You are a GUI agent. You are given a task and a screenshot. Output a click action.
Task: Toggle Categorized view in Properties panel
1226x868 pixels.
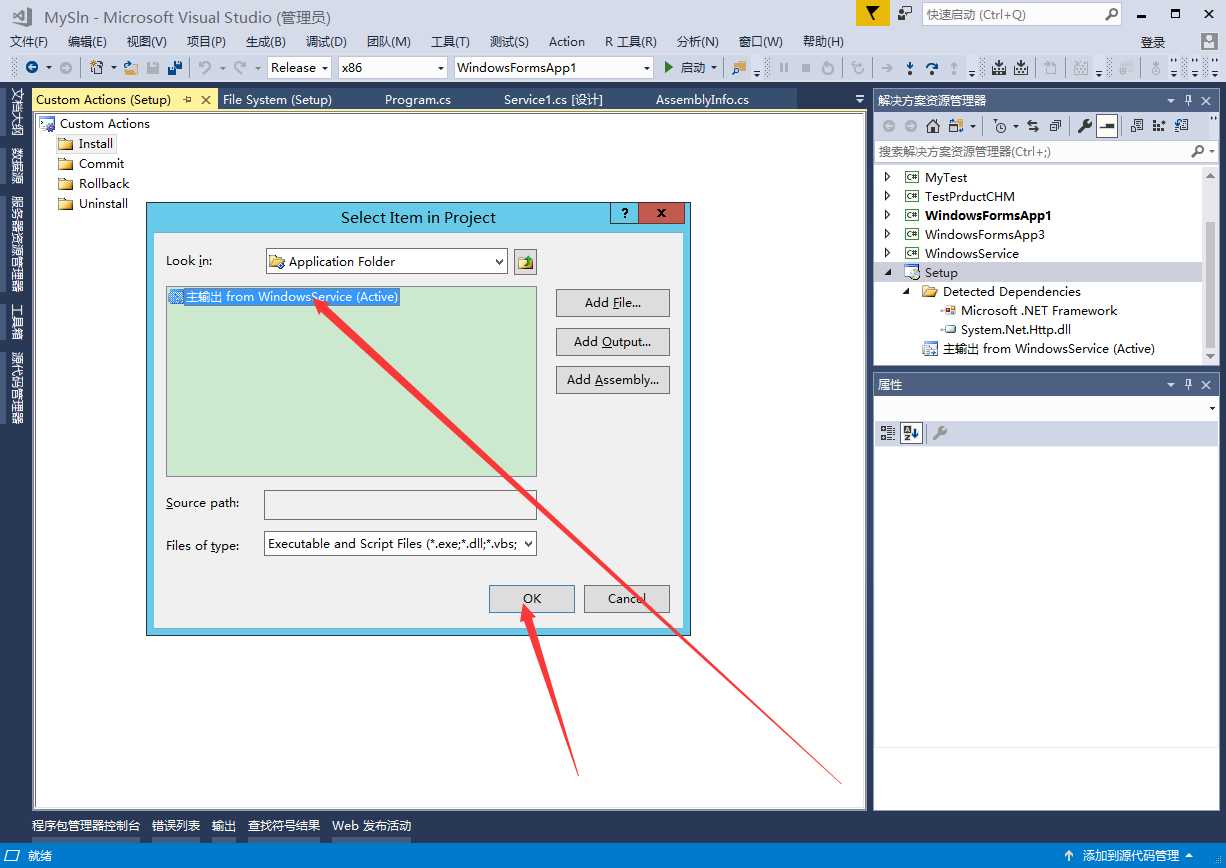coord(887,433)
